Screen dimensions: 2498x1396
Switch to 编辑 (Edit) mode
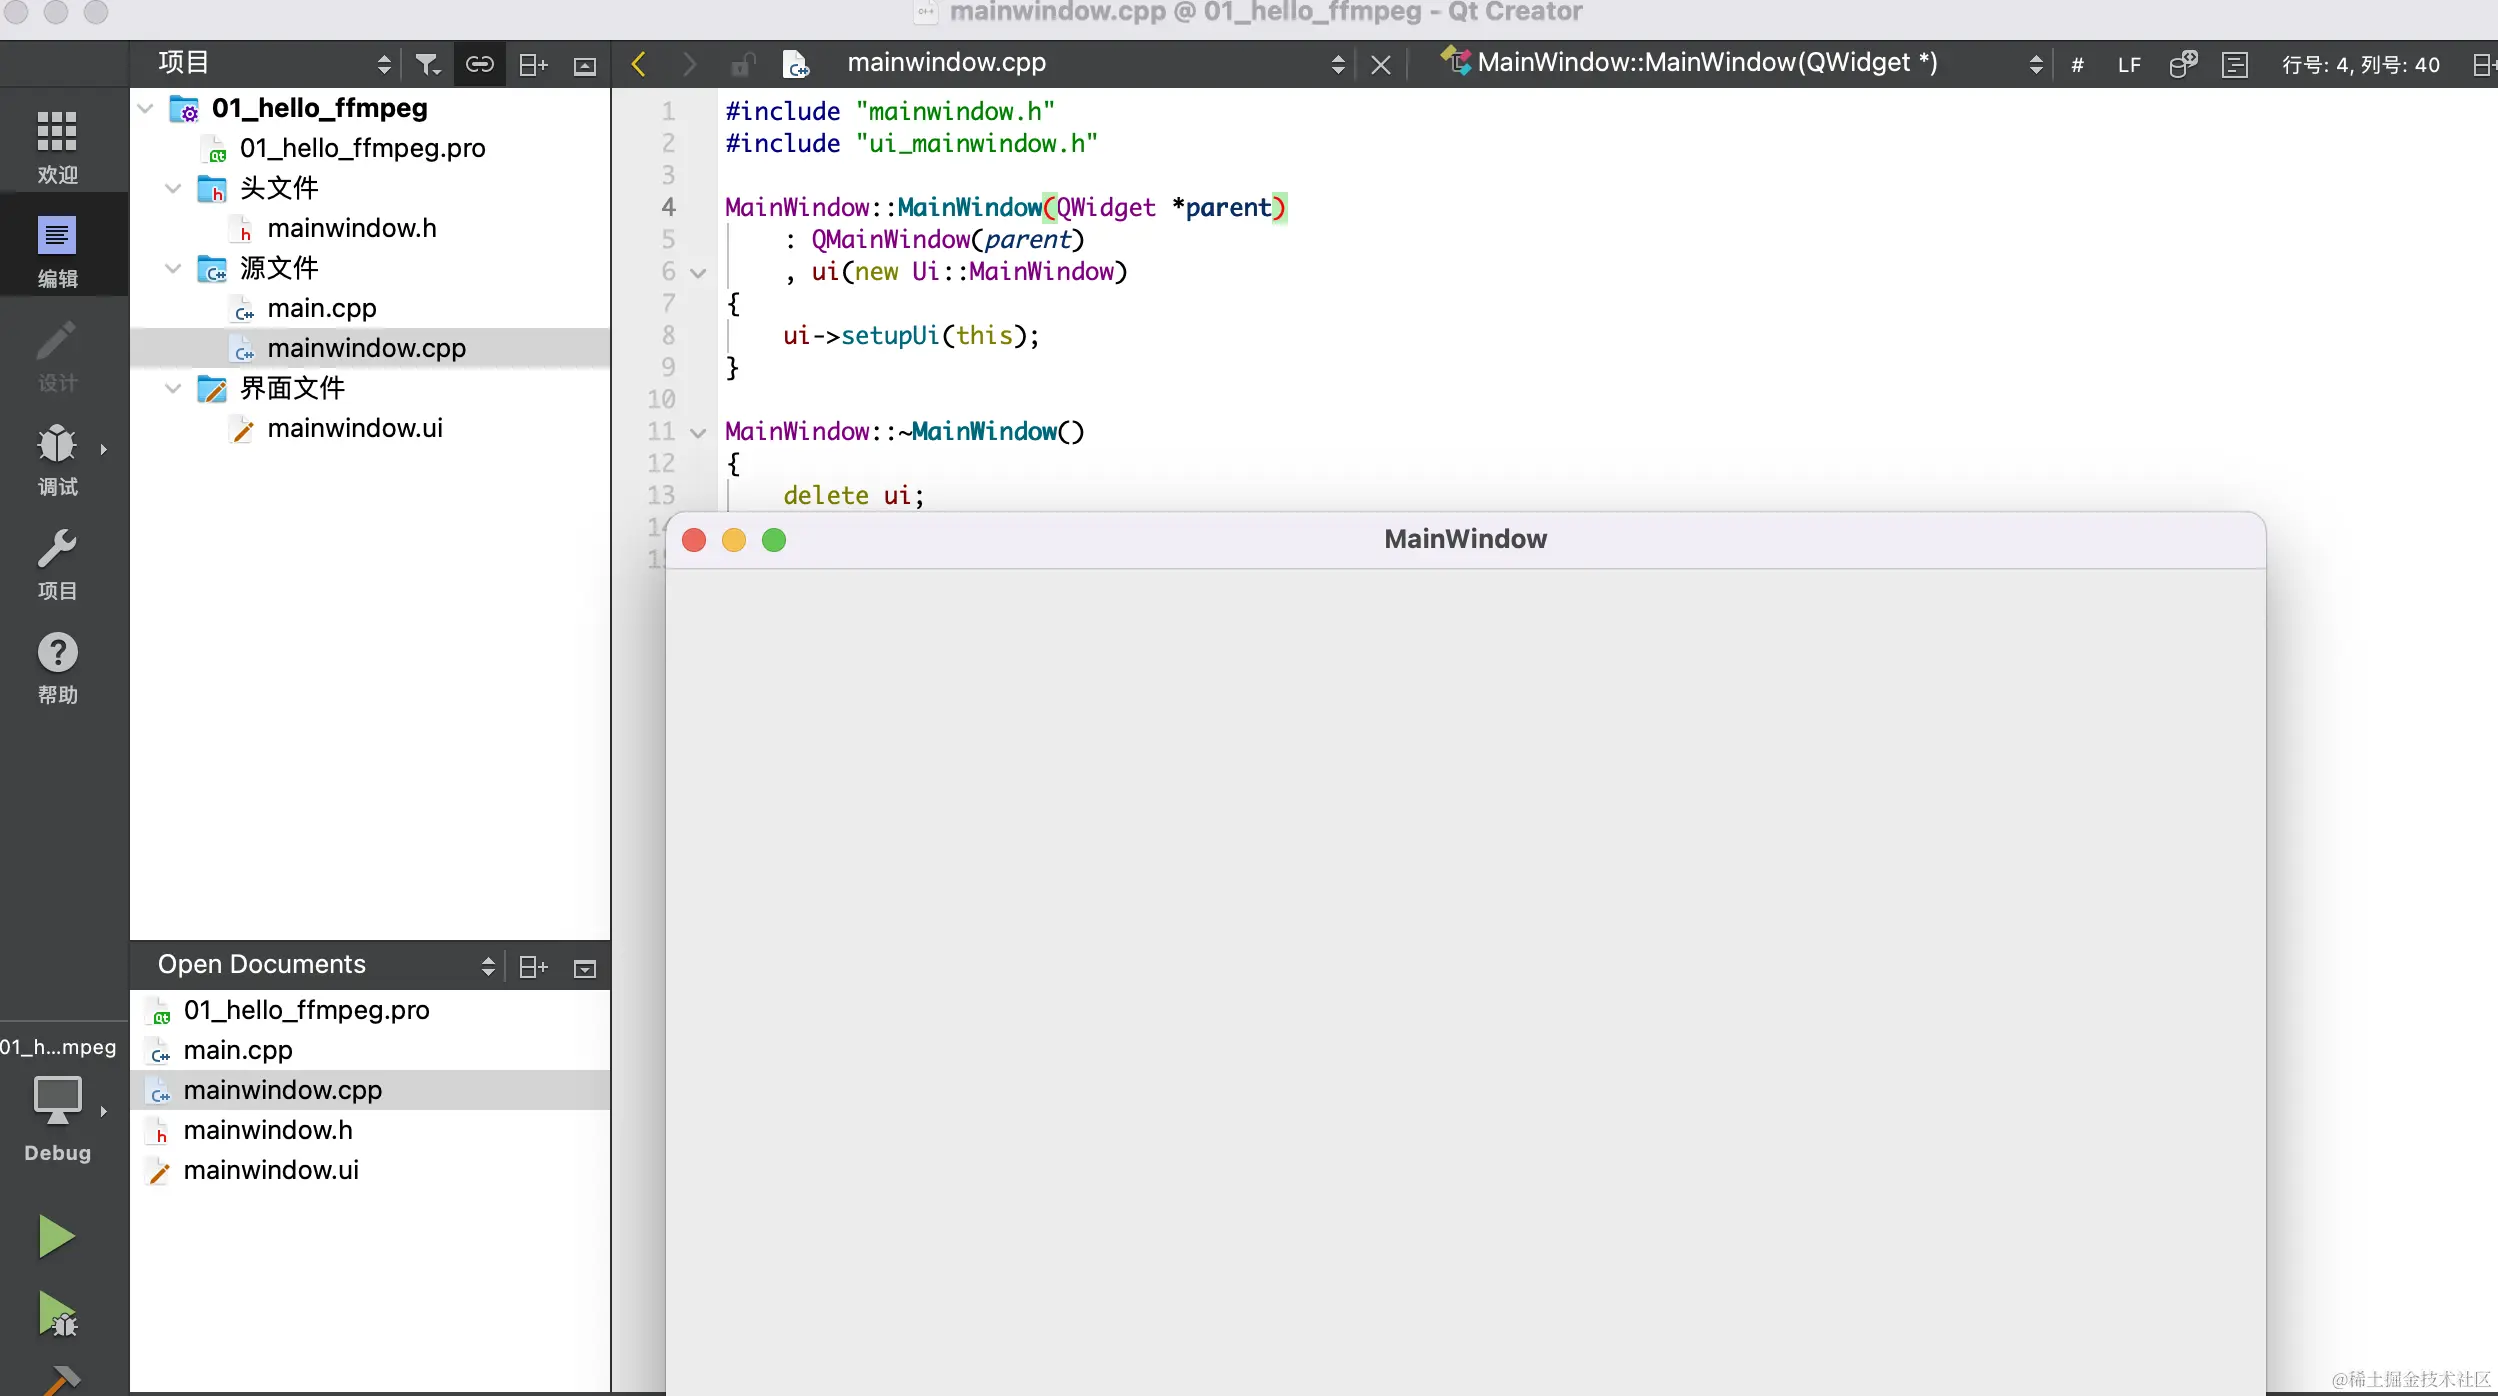tap(57, 250)
